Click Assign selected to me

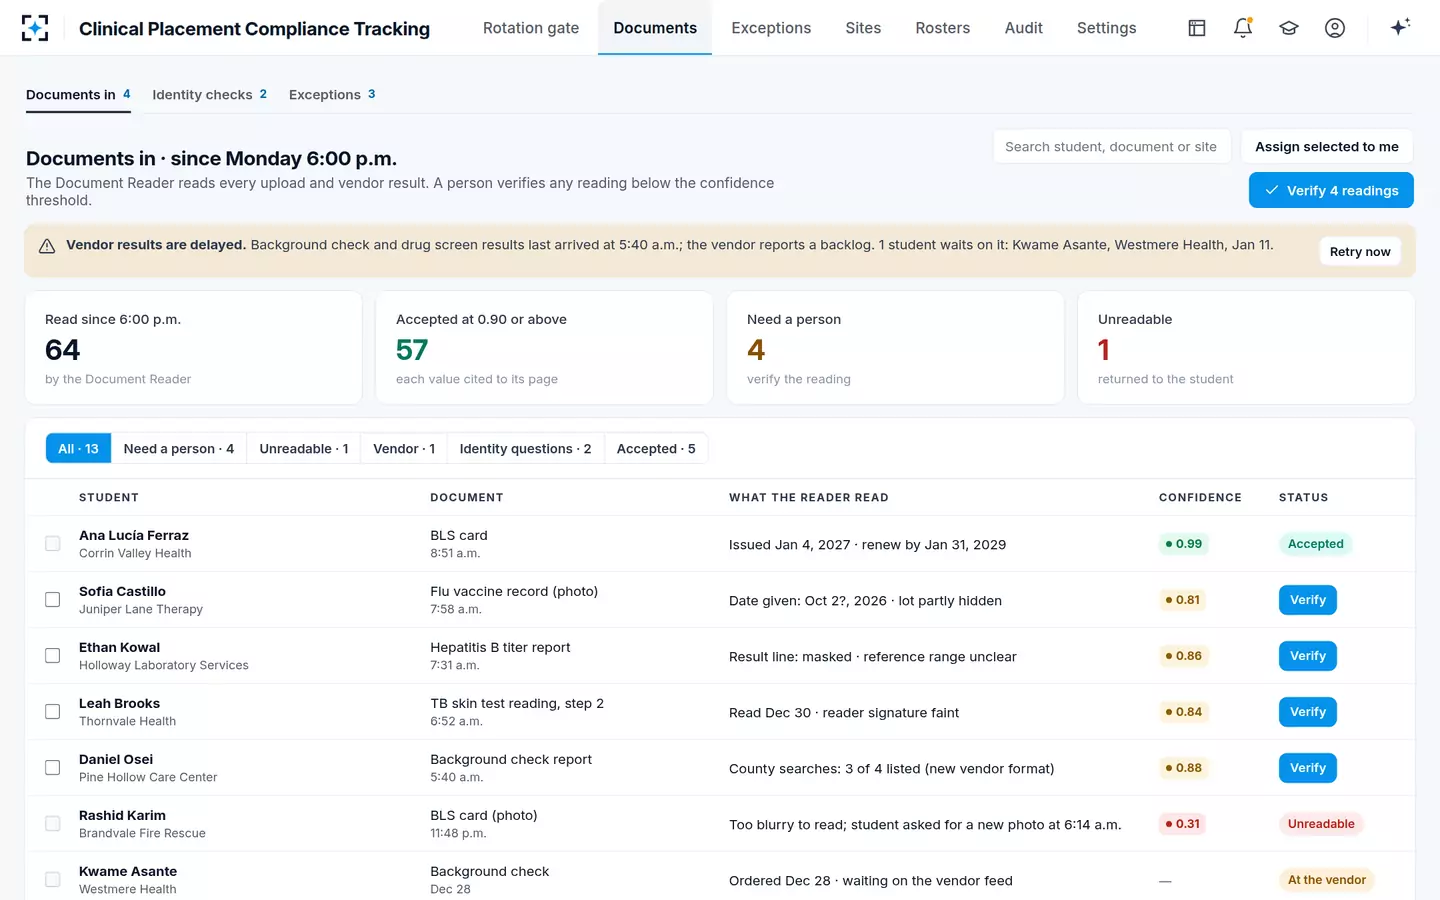click(1327, 147)
